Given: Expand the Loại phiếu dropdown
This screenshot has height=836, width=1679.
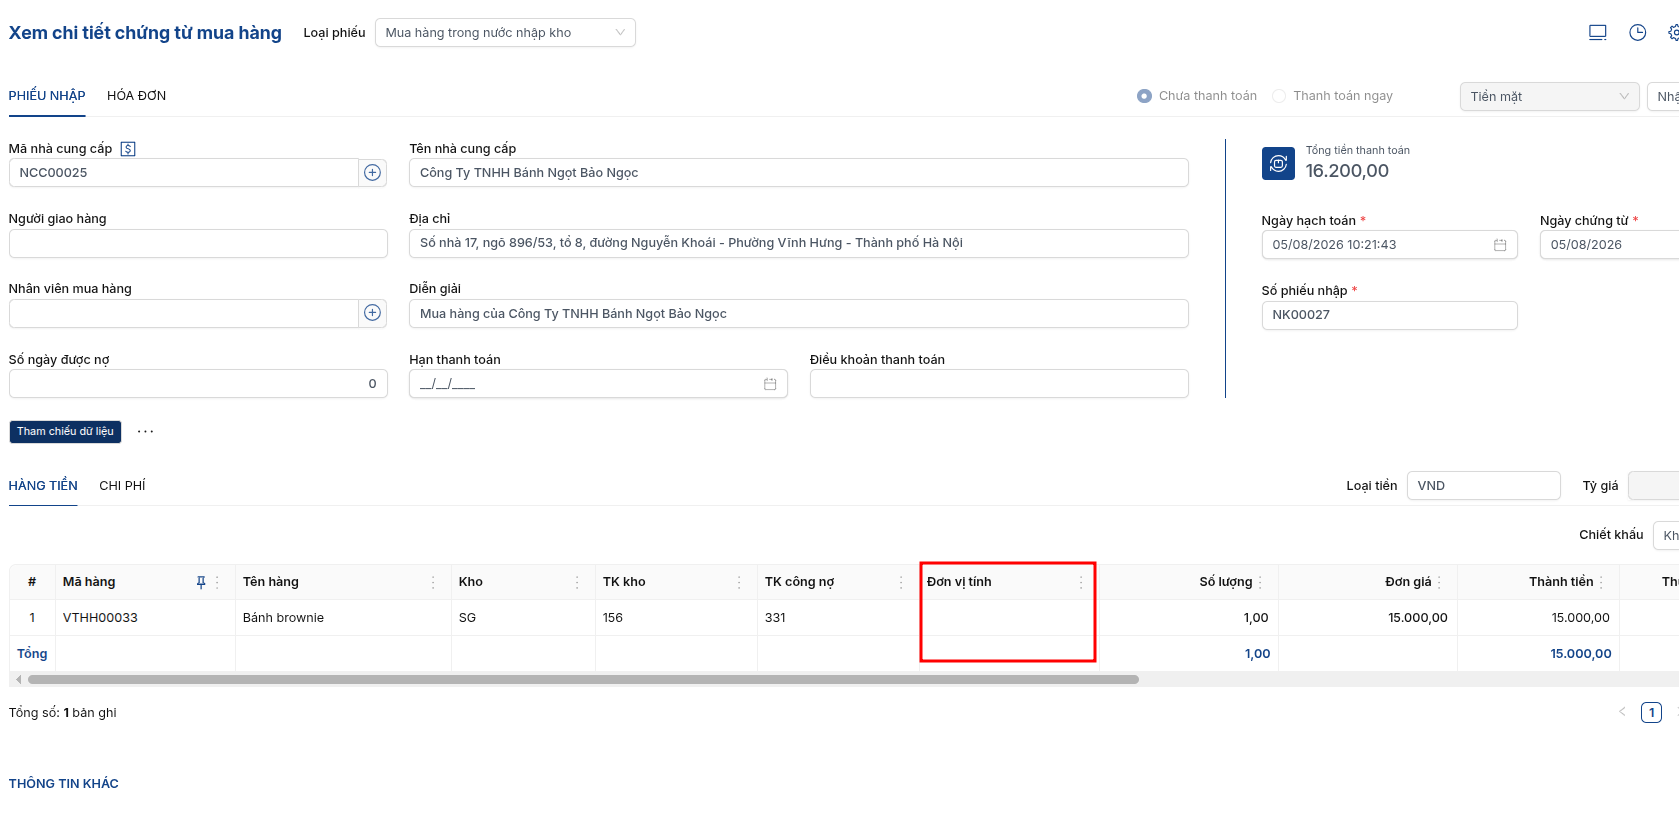Looking at the screenshot, I should [505, 33].
